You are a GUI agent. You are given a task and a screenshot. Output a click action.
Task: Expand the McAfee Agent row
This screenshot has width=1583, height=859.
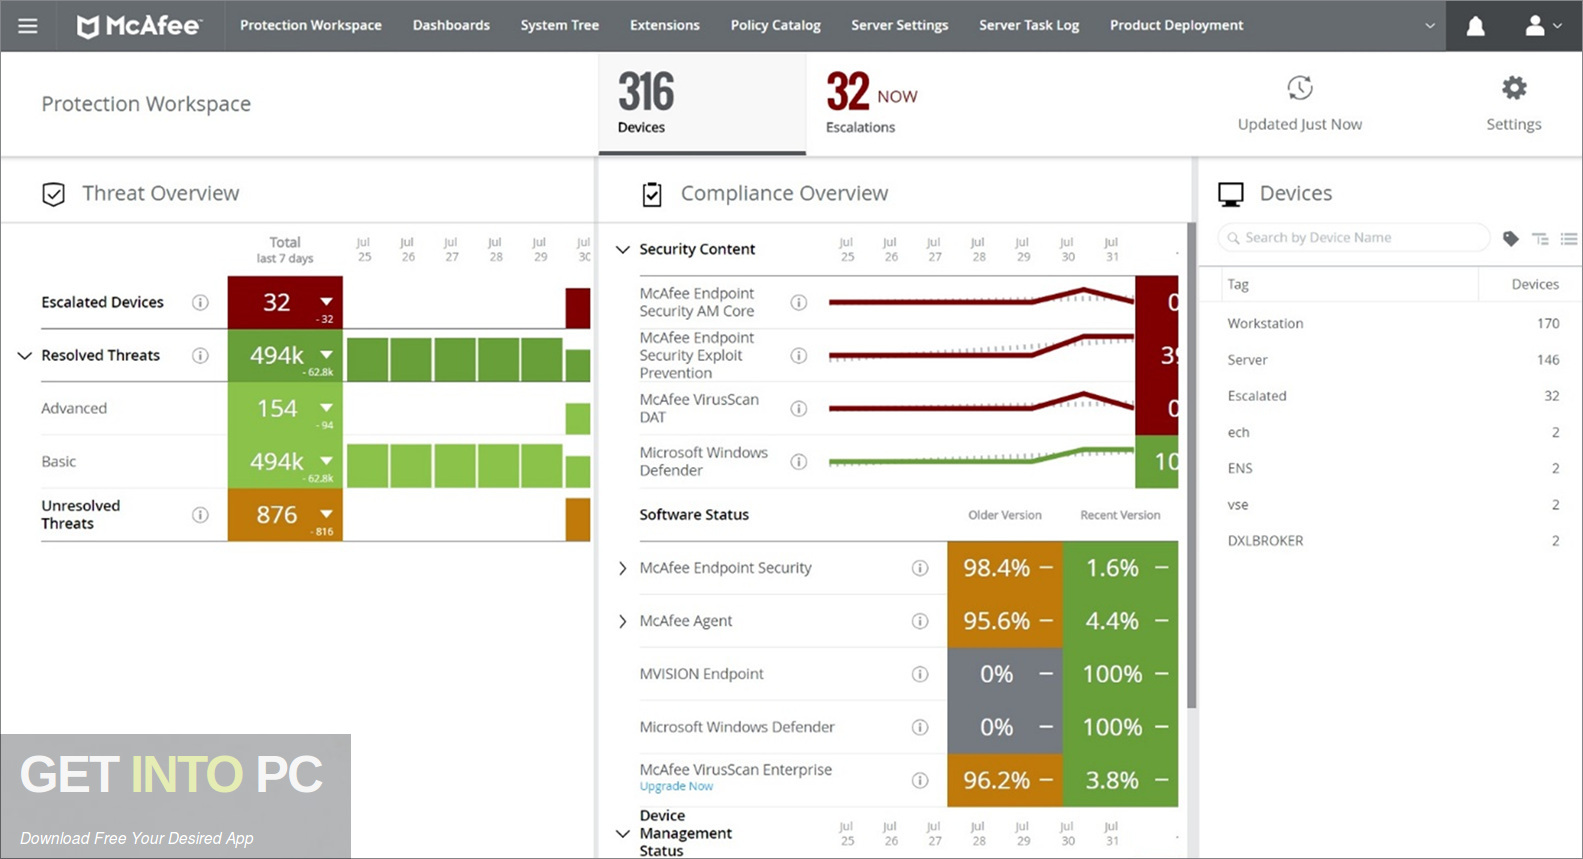[x=622, y=621]
